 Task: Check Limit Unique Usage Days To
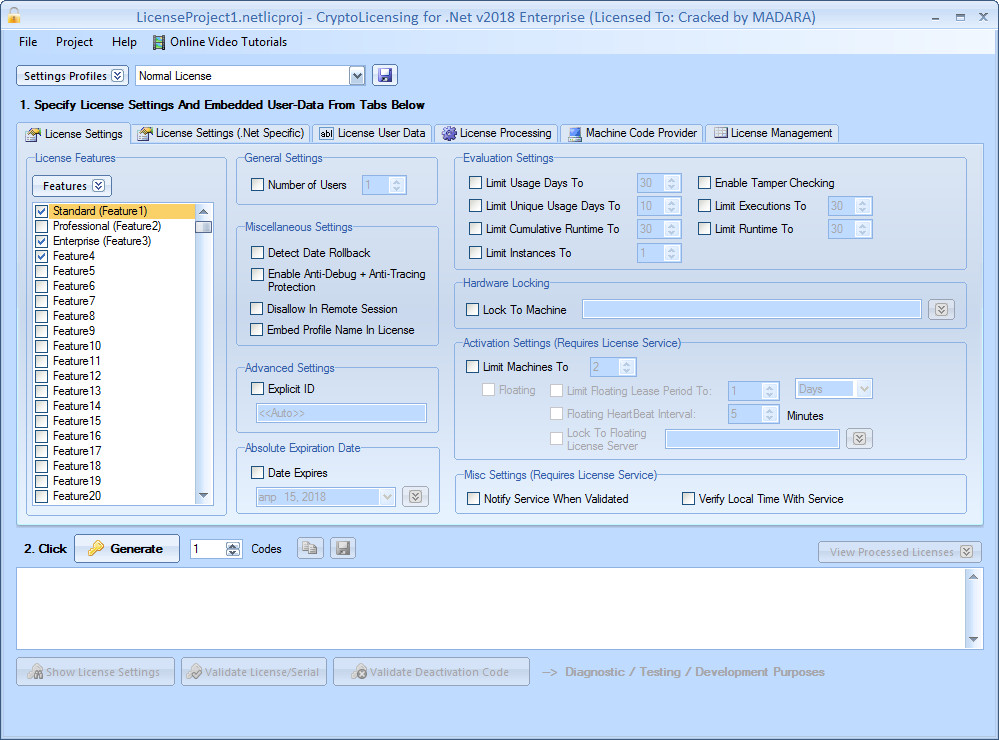pos(475,206)
